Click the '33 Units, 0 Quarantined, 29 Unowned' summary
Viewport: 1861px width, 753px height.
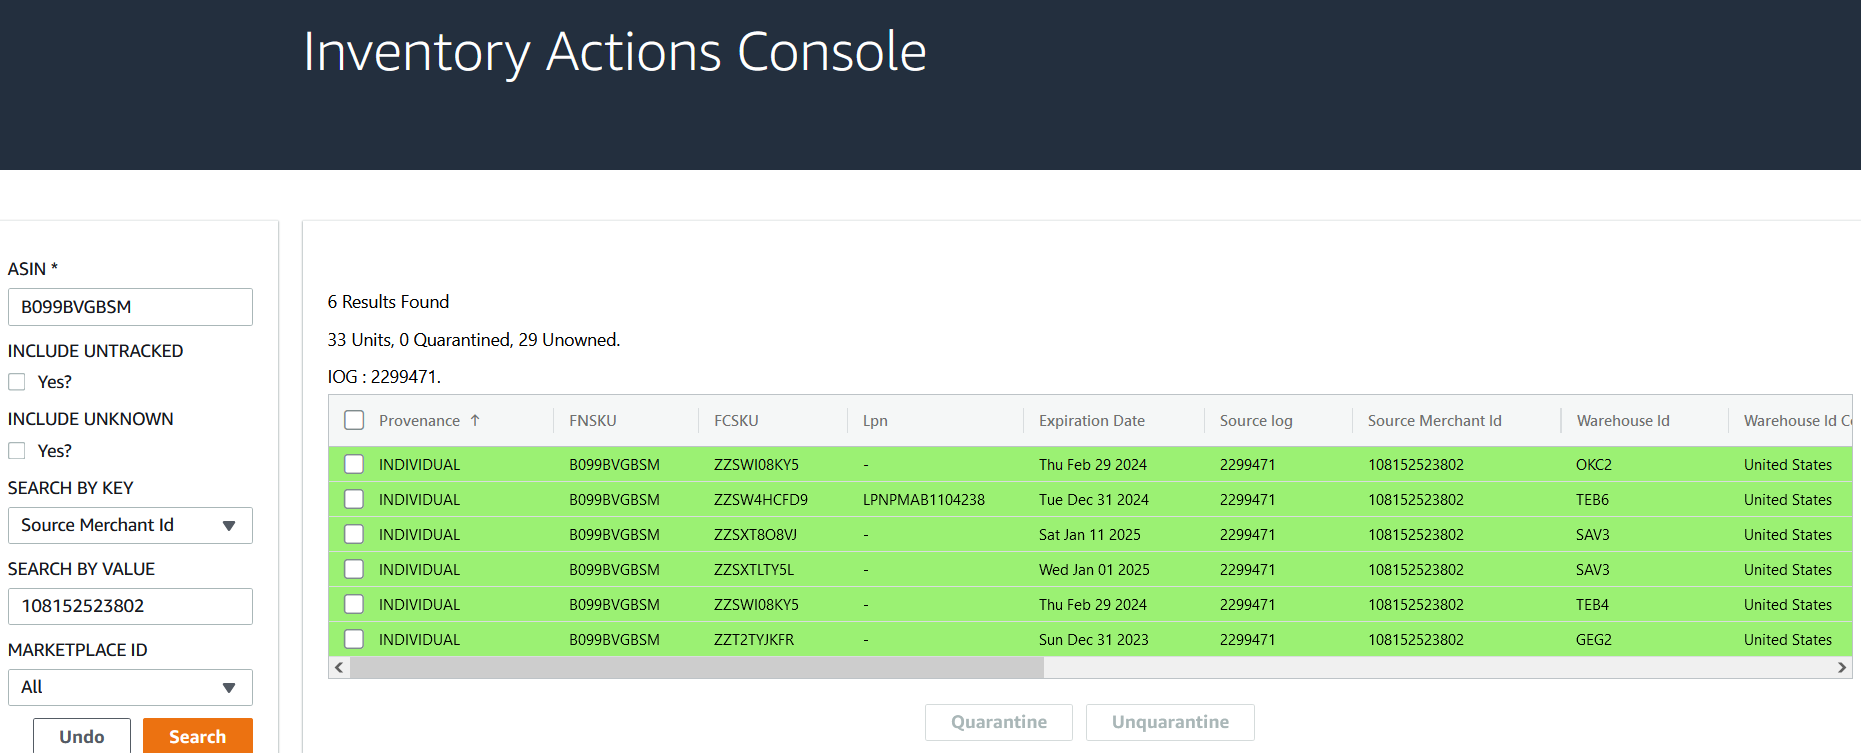[x=474, y=340]
